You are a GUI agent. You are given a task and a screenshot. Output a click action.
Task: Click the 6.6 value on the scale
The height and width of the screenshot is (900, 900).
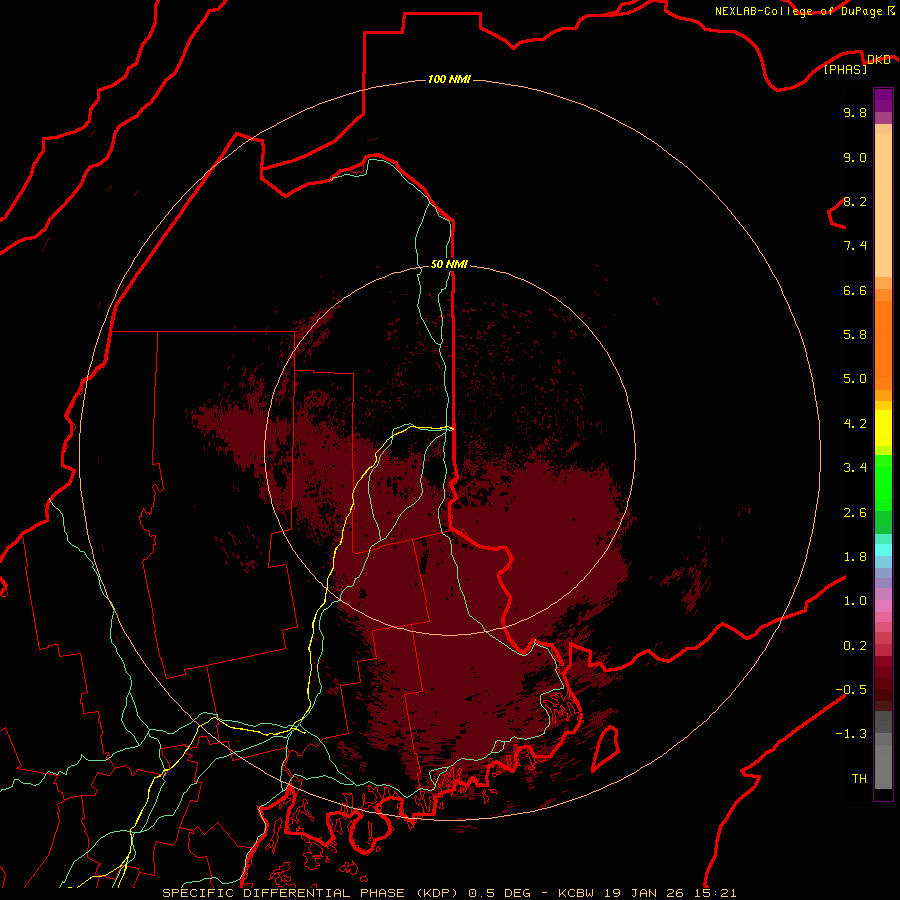click(x=855, y=291)
